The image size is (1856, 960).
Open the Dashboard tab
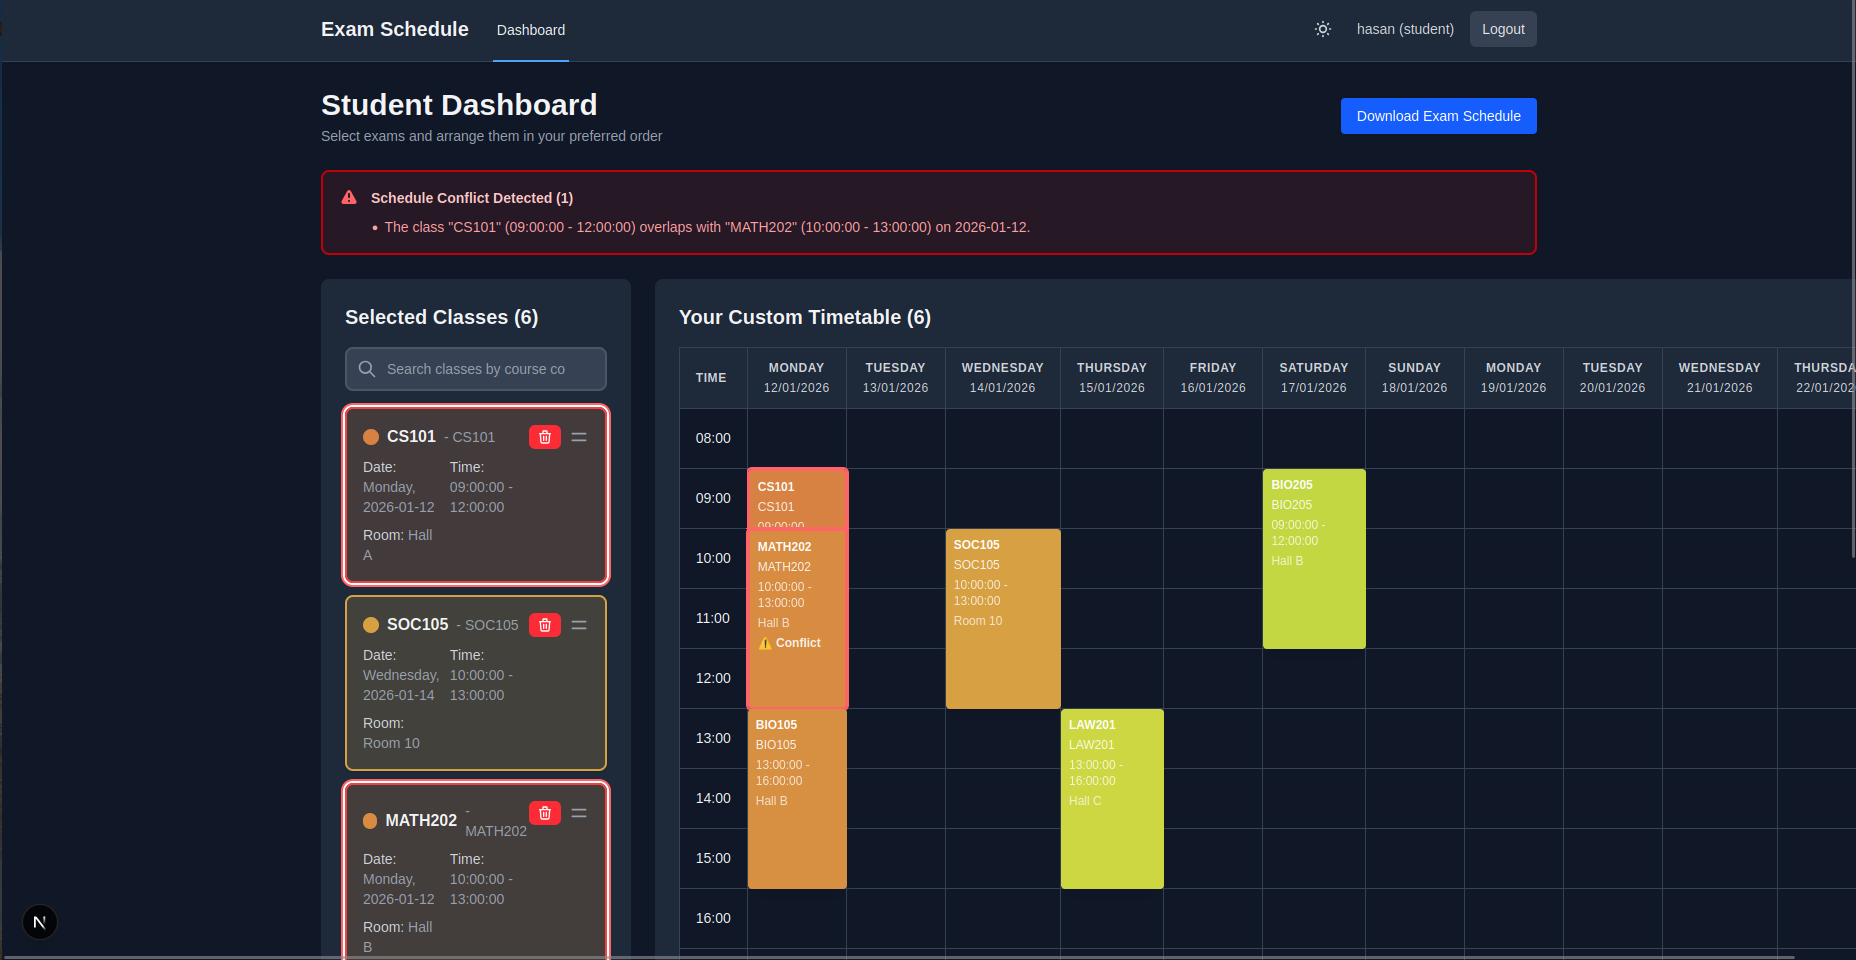click(530, 30)
